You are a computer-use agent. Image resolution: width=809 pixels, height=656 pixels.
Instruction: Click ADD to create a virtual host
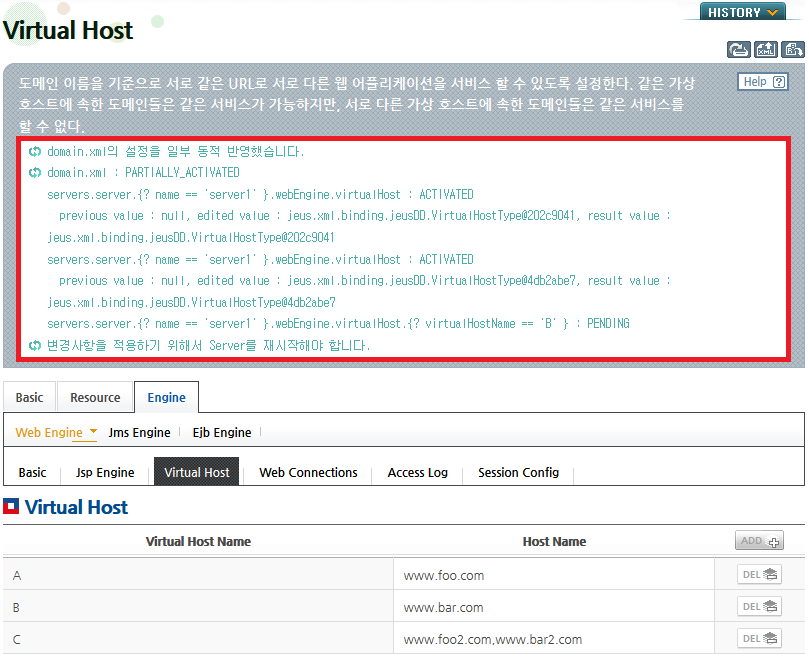pyautogui.click(x=759, y=540)
